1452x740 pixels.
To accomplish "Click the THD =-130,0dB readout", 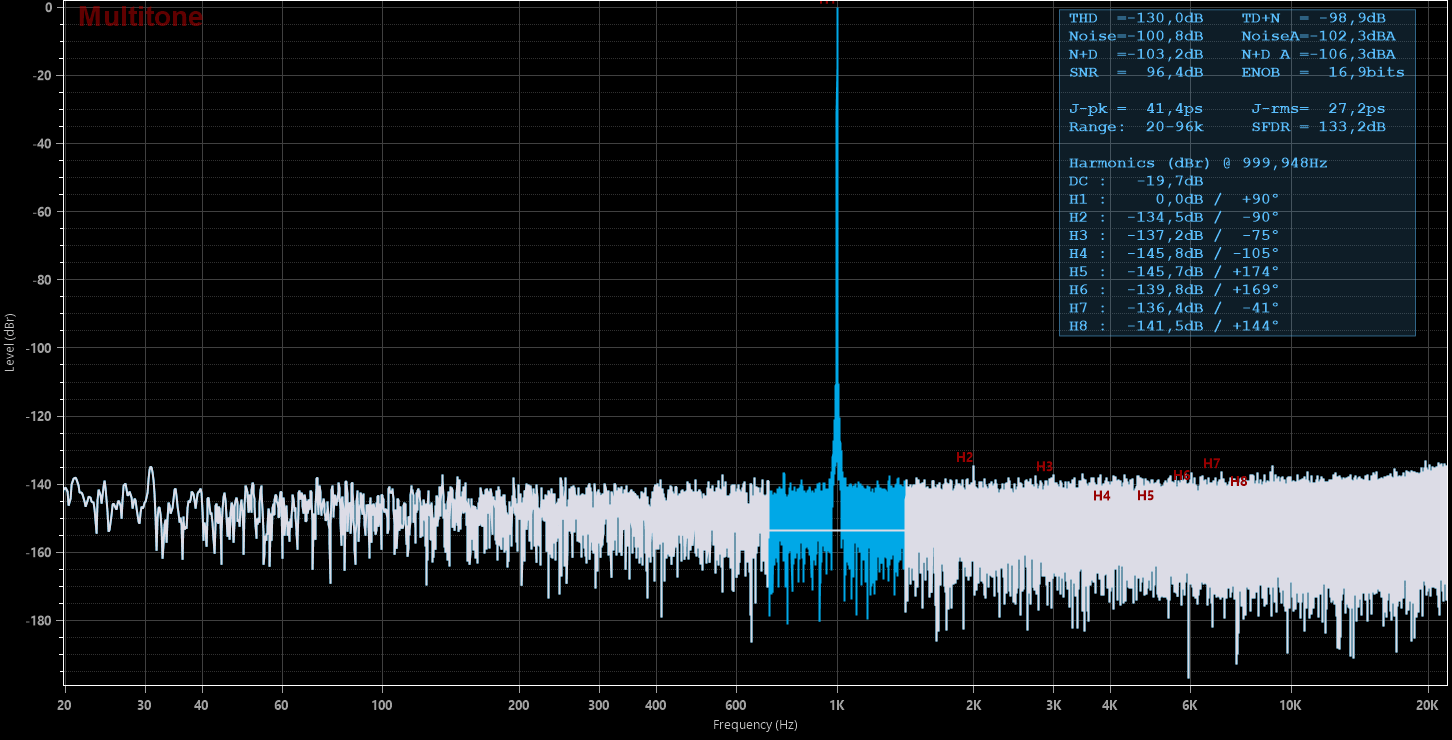I will (1136, 19).
